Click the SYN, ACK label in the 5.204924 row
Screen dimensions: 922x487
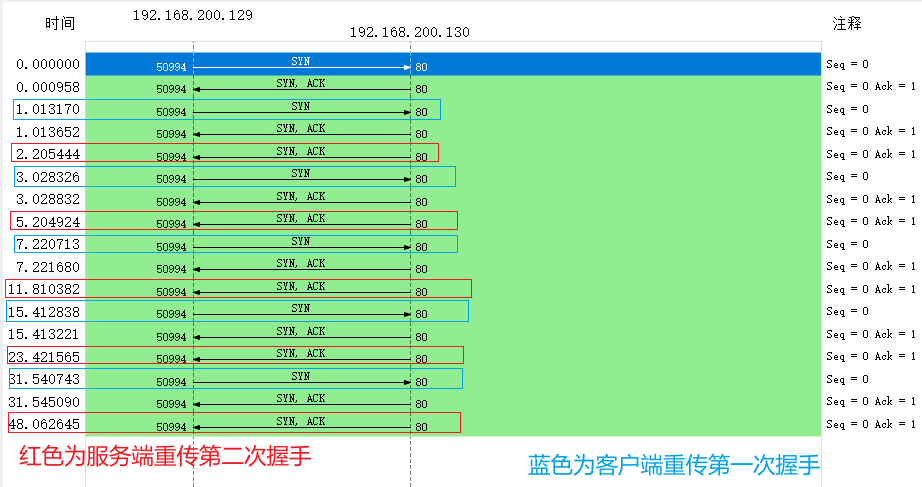click(x=300, y=218)
